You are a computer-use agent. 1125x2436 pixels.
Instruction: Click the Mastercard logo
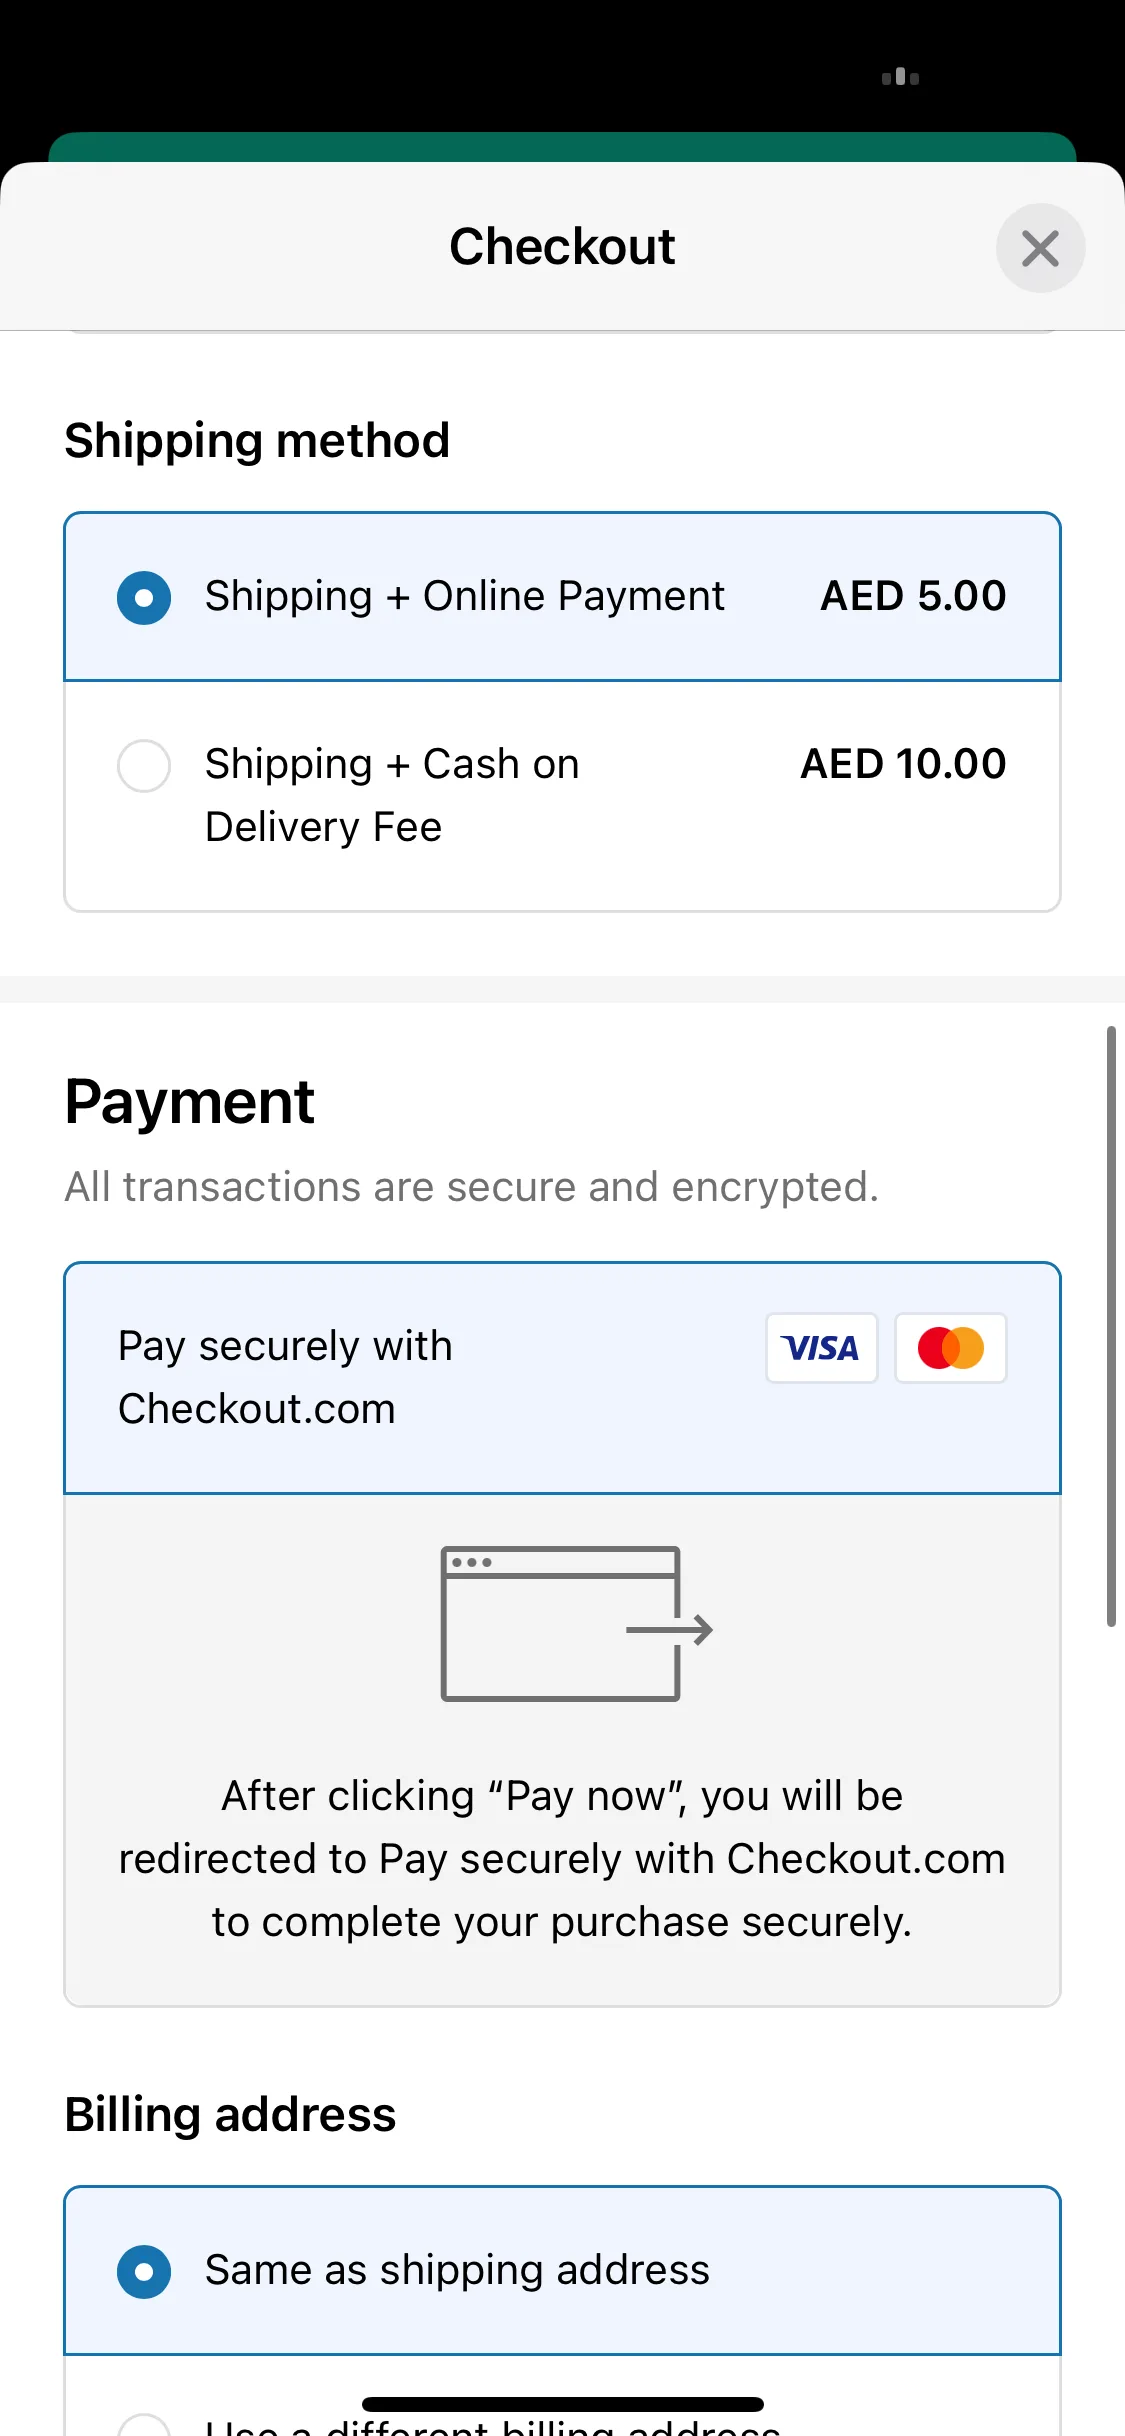coord(950,1348)
